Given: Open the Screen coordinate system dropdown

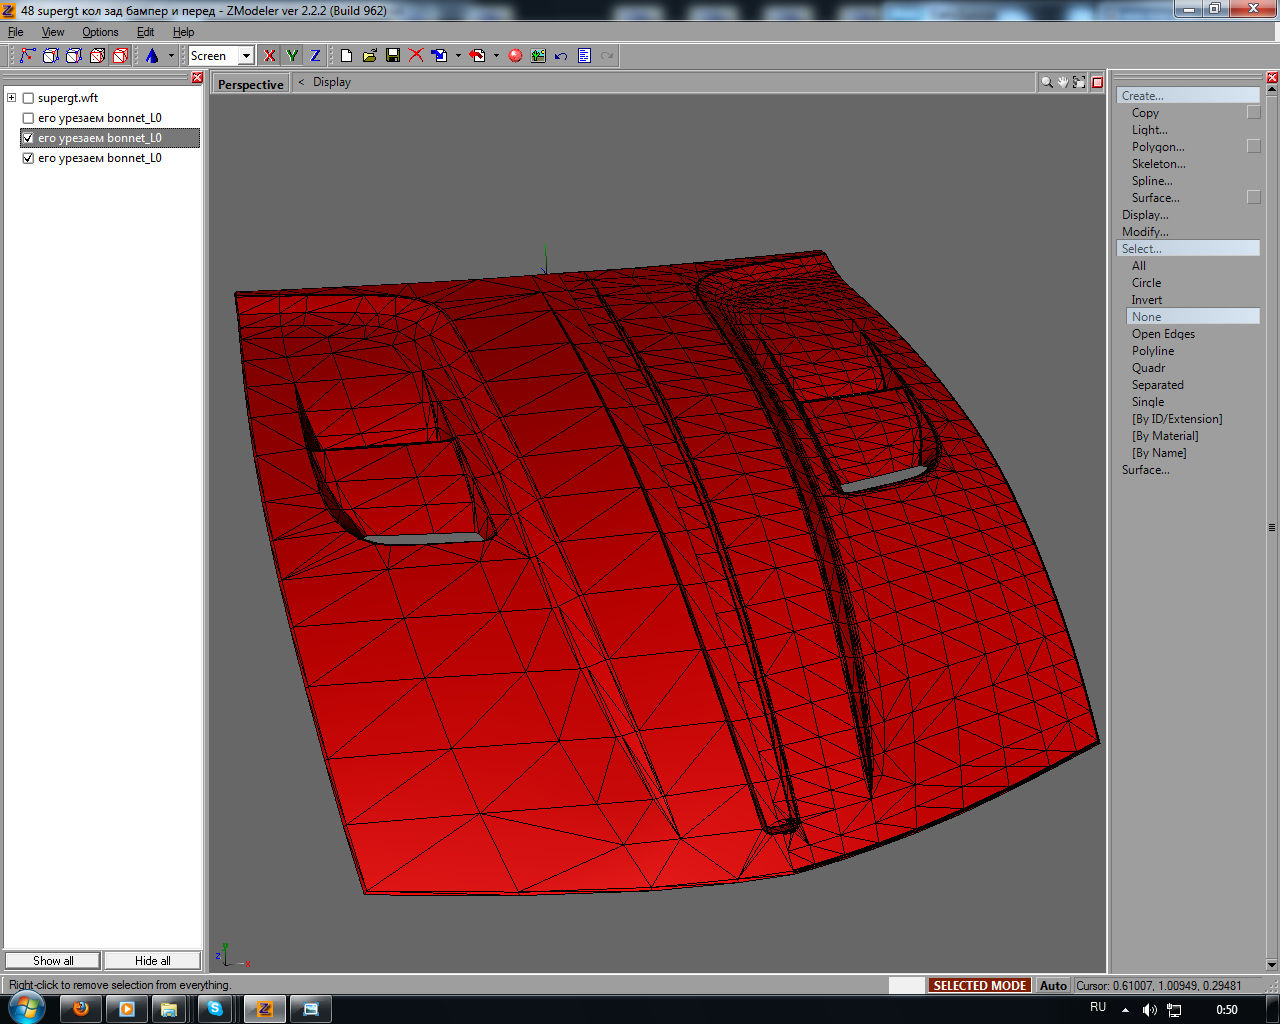Looking at the screenshot, I should point(246,56).
